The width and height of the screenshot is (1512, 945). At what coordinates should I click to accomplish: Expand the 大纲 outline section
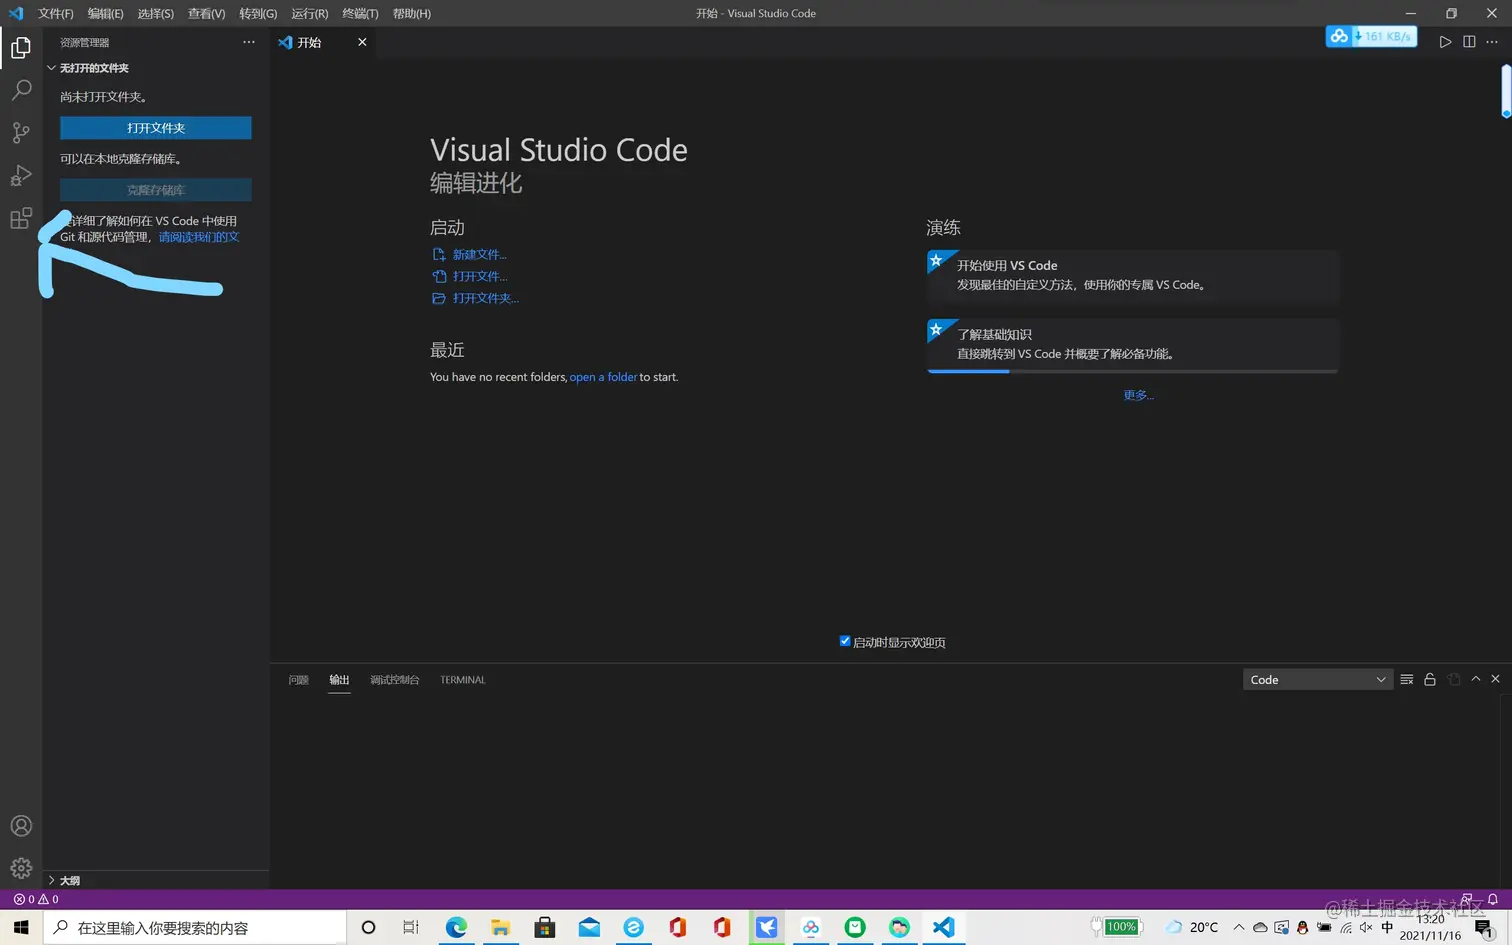(156, 880)
